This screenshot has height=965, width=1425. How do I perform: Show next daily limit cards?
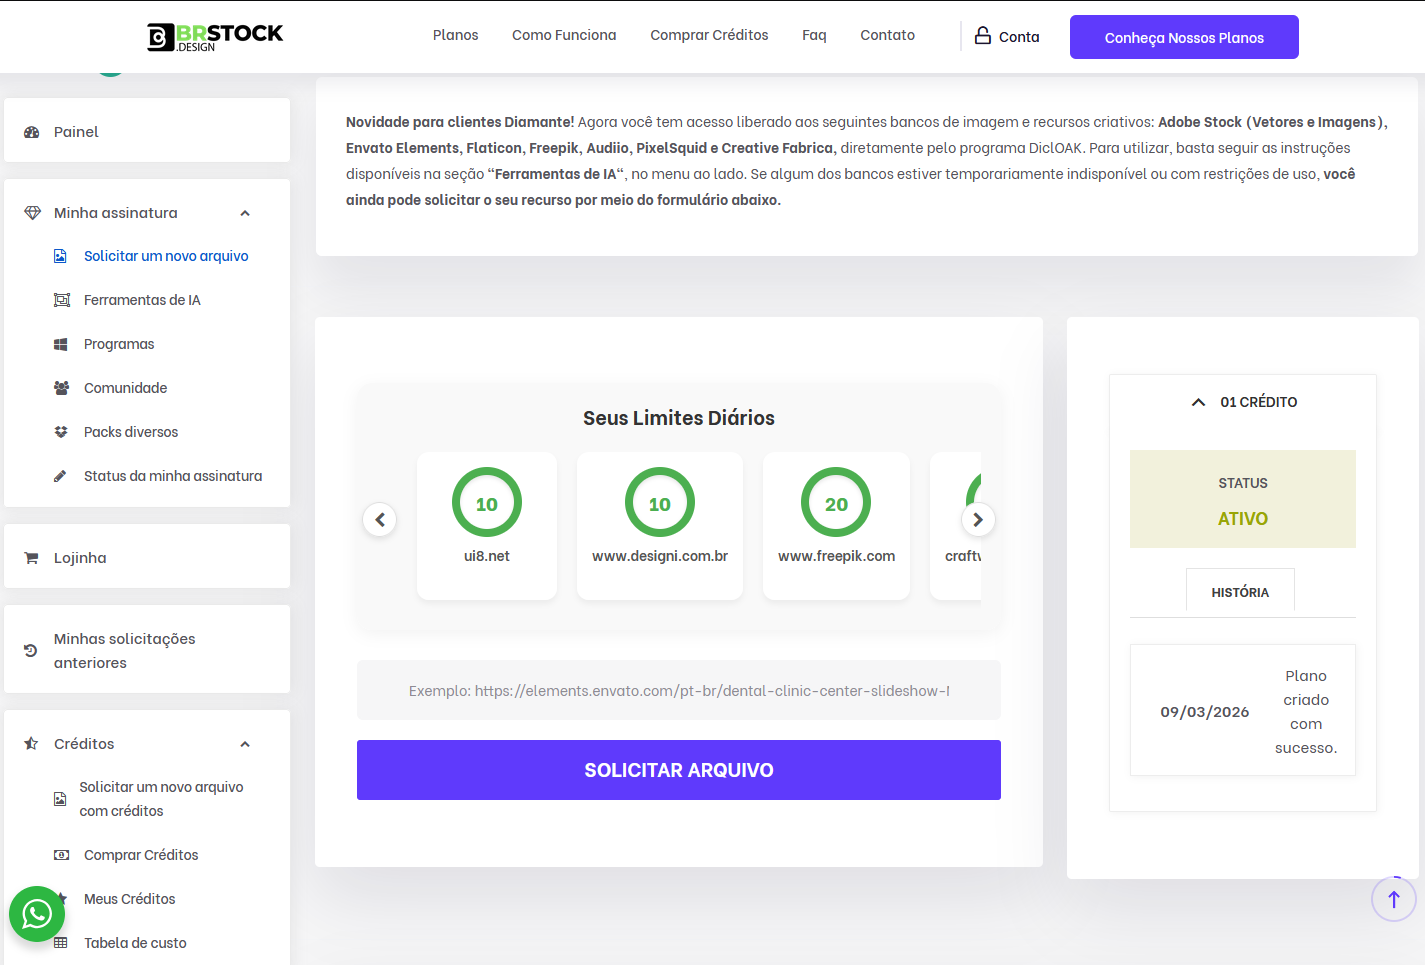(x=978, y=520)
